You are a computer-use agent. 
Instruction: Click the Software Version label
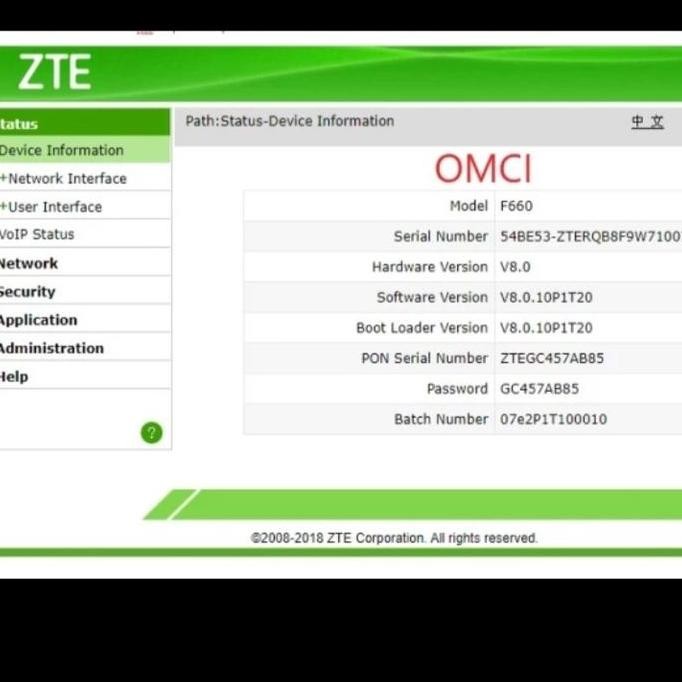tap(432, 297)
